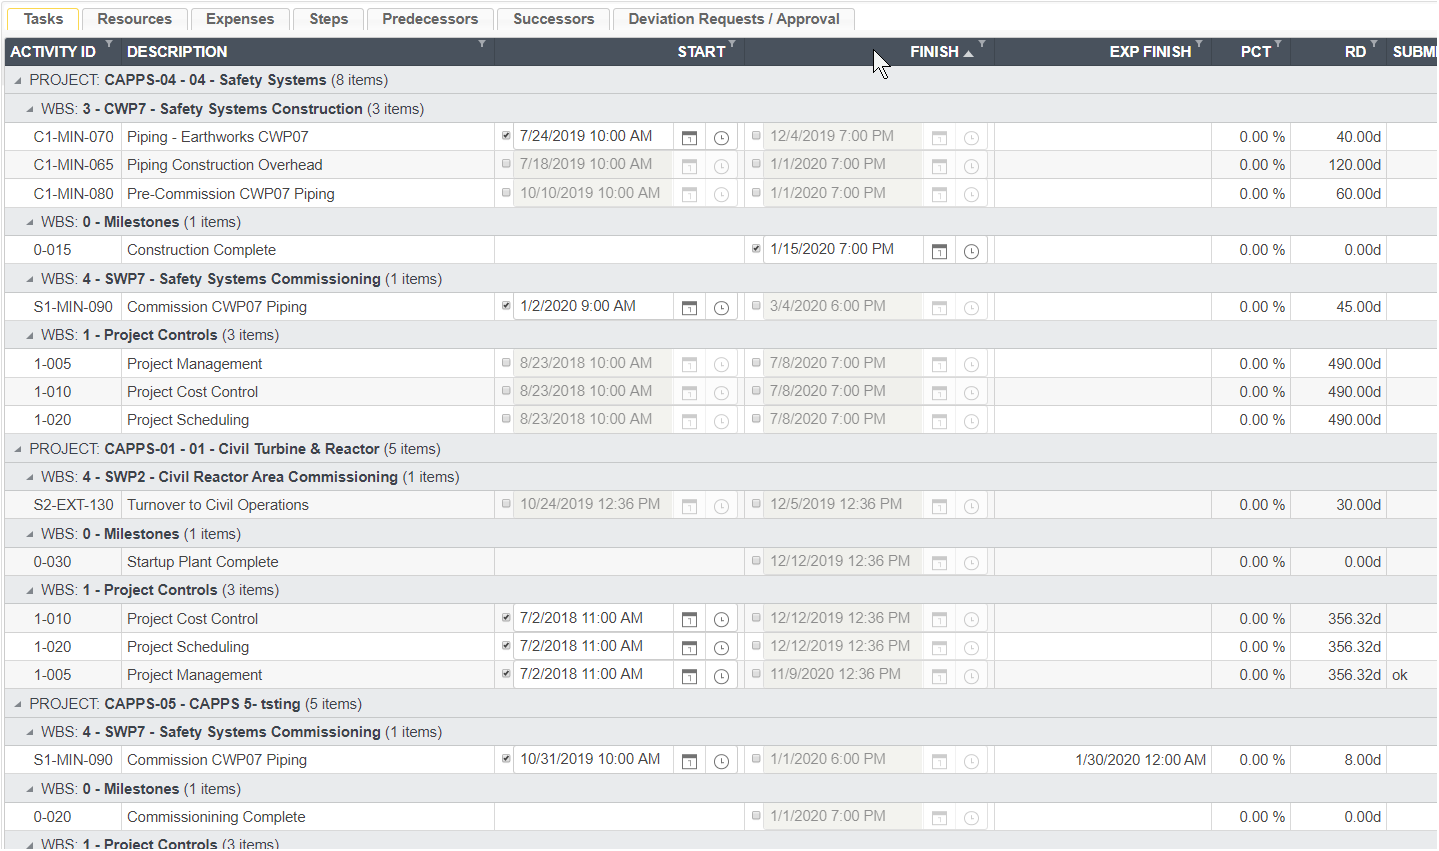1439x851 pixels.
Task: Open time picker for Project Cost Control 7/2/2018 start
Action: coord(721,620)
